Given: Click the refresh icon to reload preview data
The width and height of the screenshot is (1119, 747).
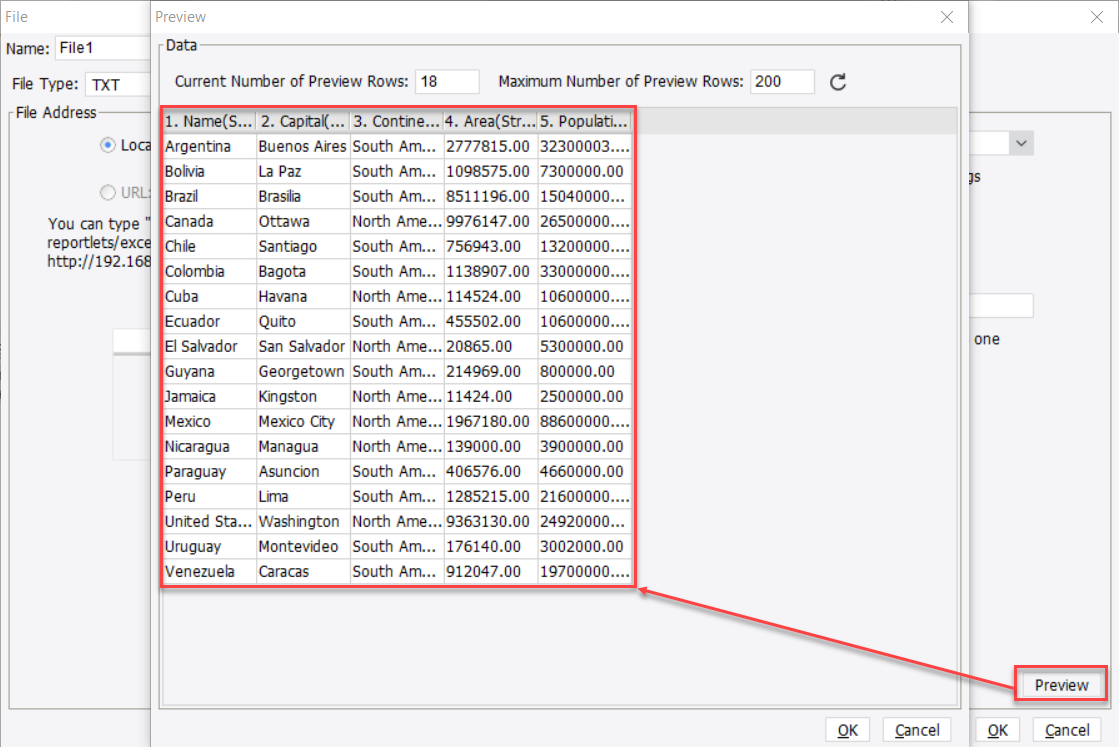Looking at the screenshot, I should [x=839, y=81].
